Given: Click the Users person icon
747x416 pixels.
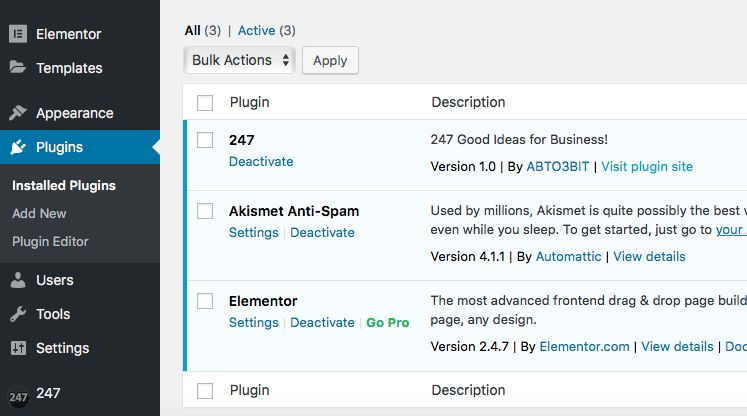Looking at the screenshot, I should 18,280.
